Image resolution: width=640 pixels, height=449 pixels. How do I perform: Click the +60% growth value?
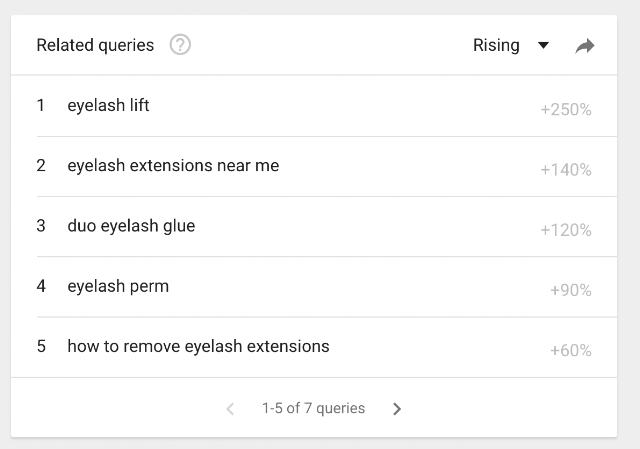(571, 350)
